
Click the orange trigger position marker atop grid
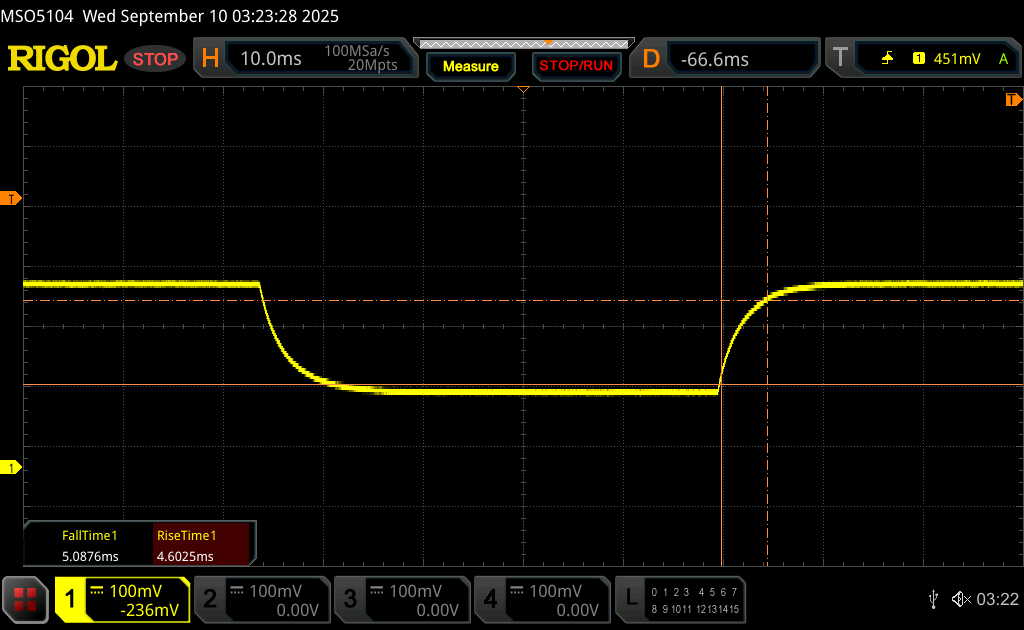(522, 91)
